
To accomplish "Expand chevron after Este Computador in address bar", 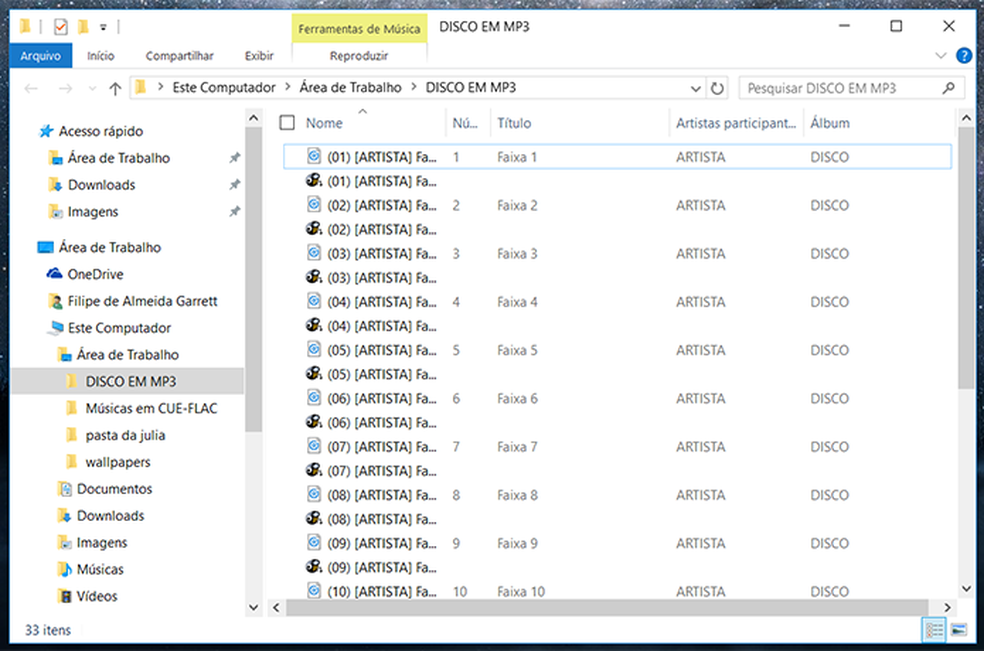I will 287,87.
